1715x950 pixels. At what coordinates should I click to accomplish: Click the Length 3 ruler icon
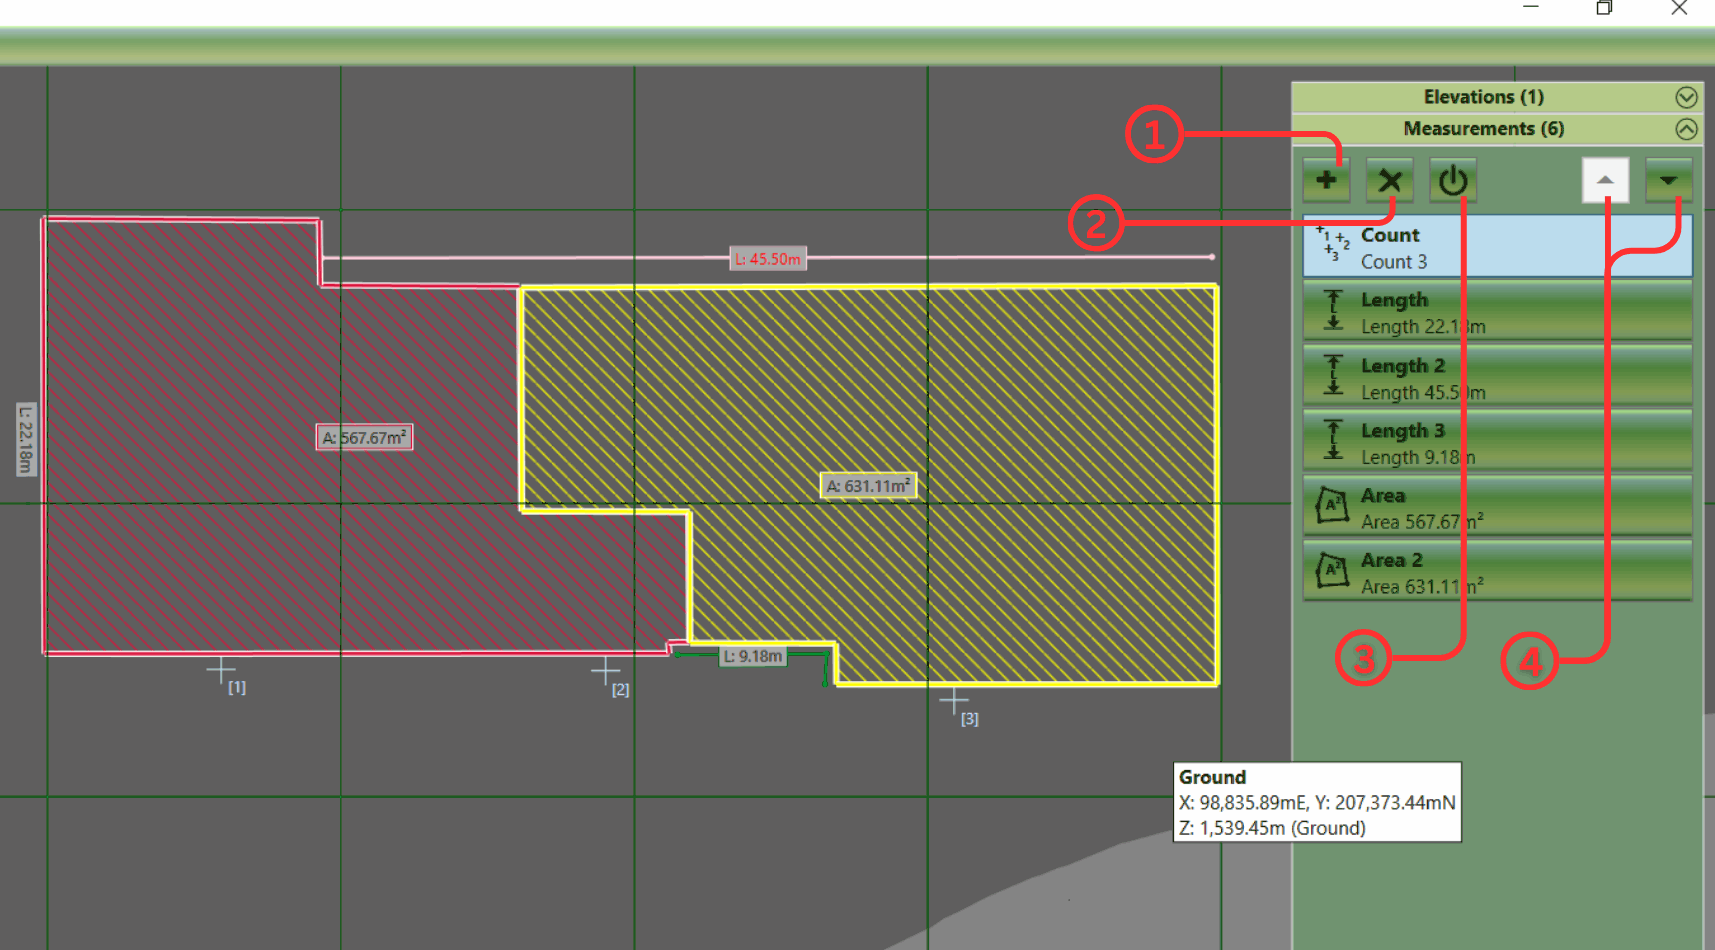[x=1332, y=440]
